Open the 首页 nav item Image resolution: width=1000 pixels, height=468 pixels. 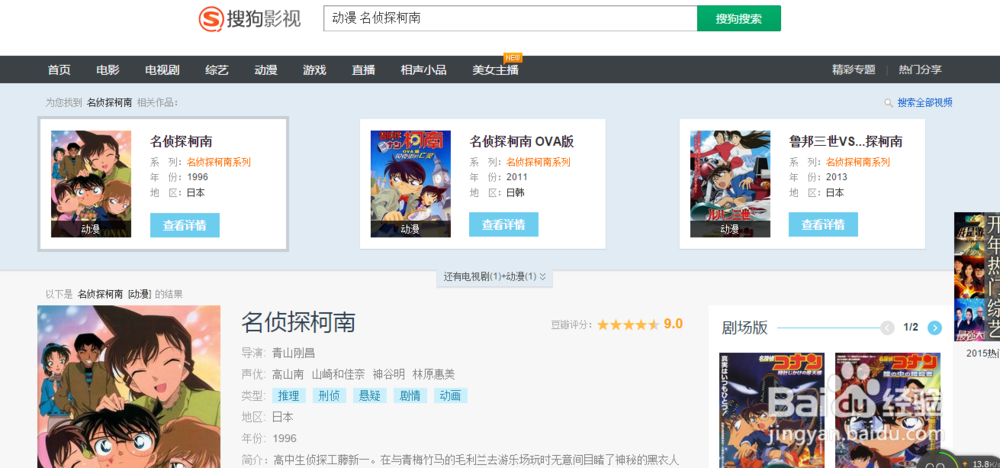click(x=59, y=70)
